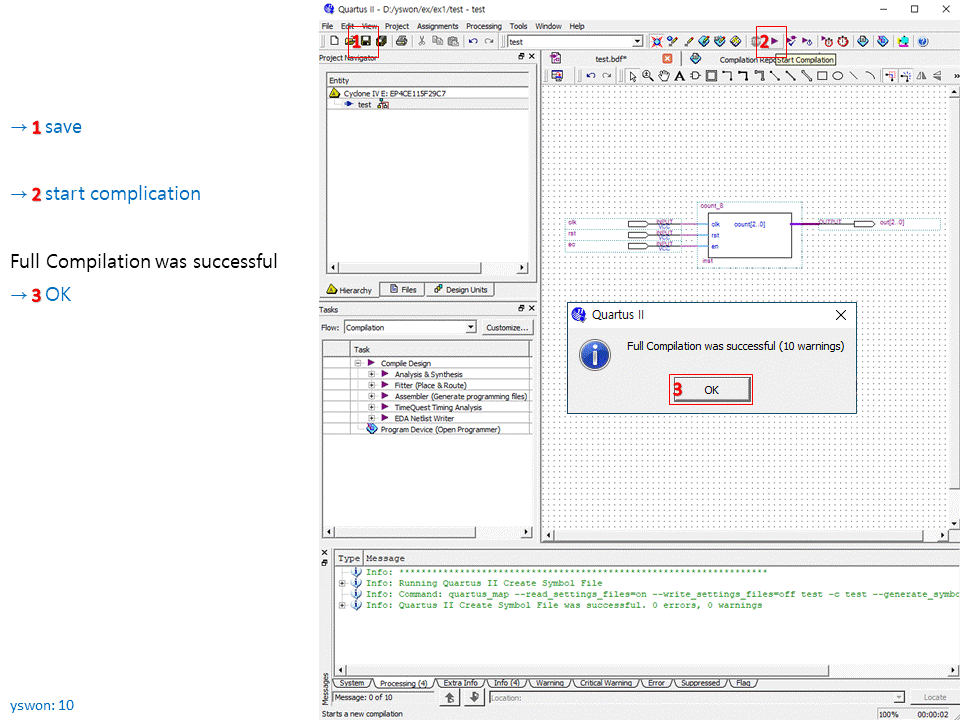Open the Tools menu
Screen dimensions: 960x720
519,26
